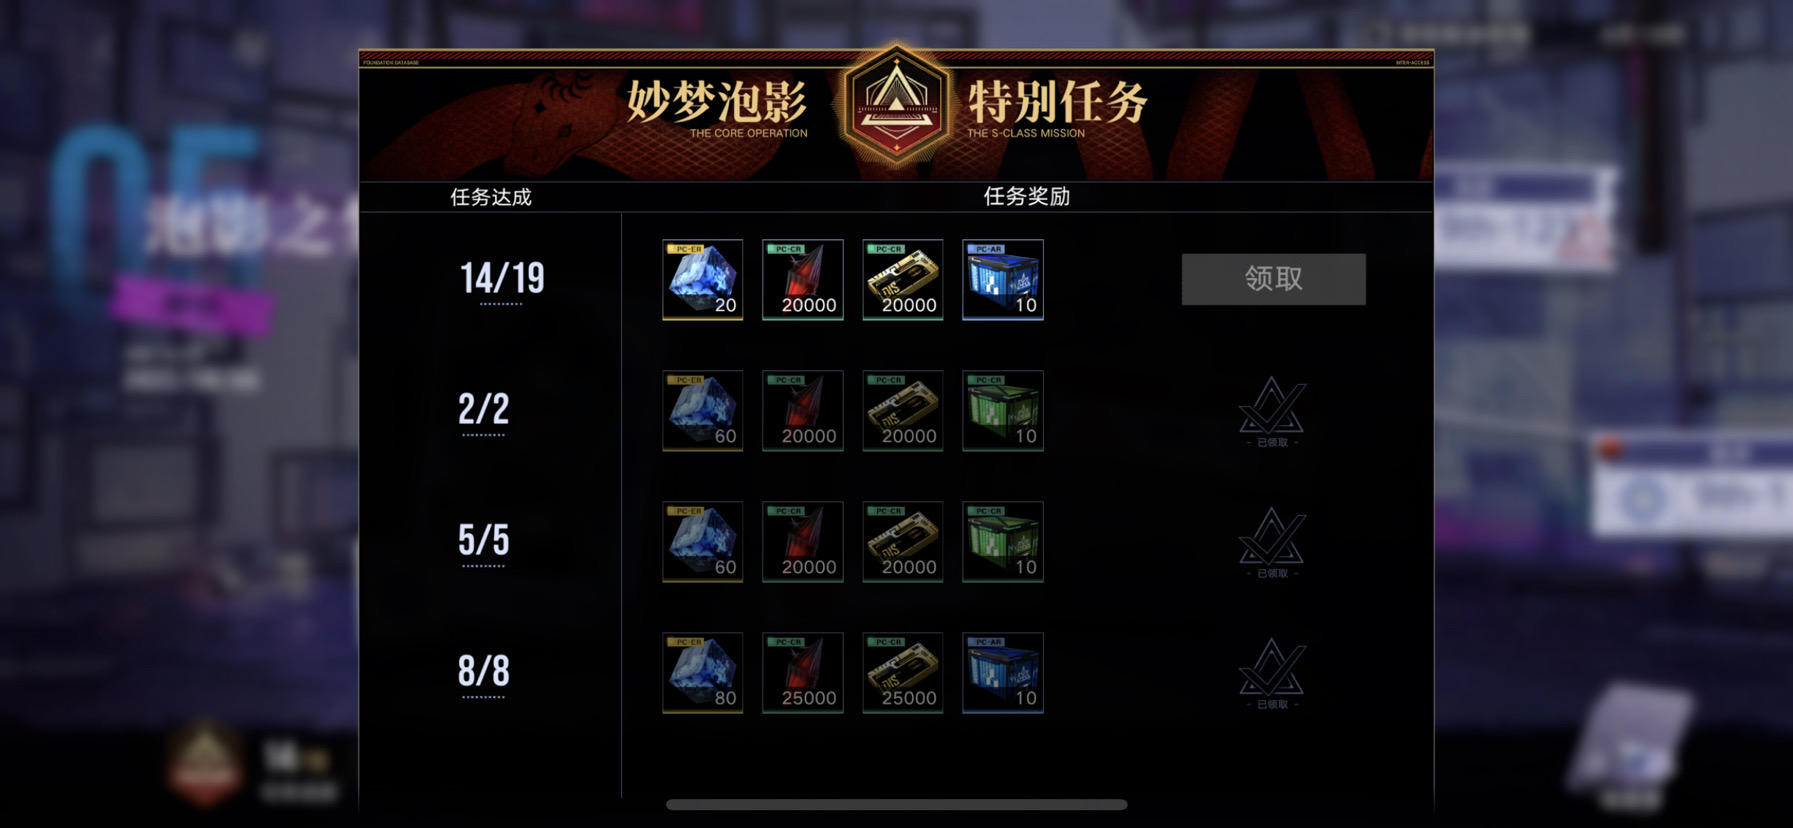Select red shard reward showing 25000

[803, 673]
